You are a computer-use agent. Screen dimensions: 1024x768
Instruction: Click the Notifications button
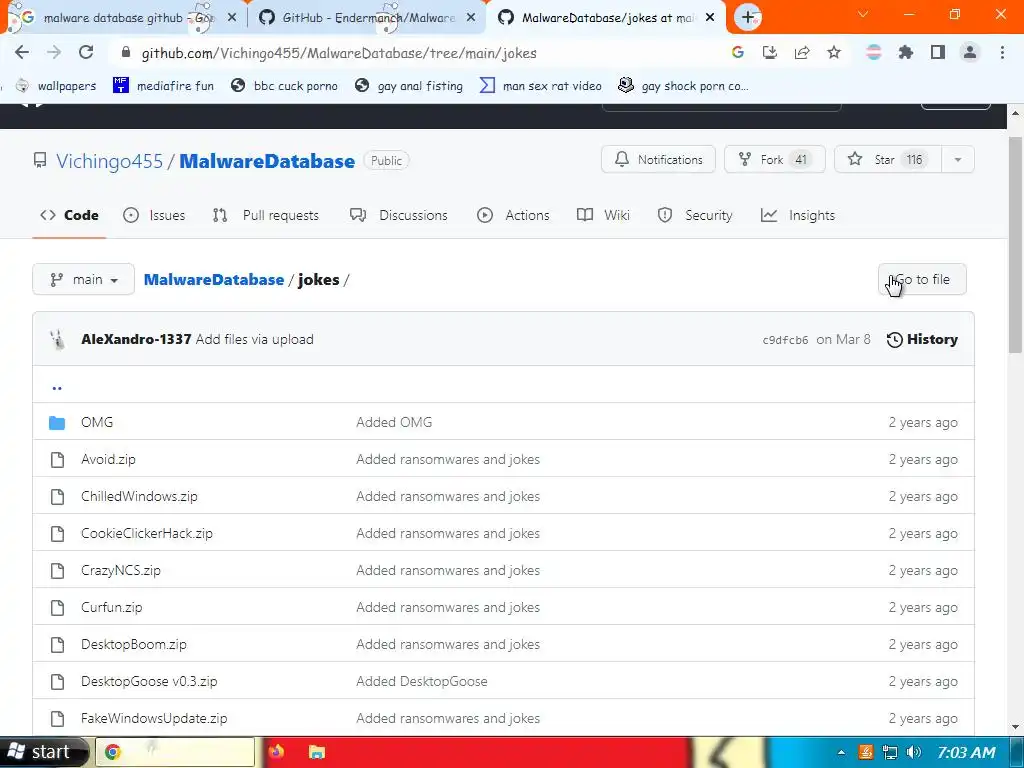(658, 159)
